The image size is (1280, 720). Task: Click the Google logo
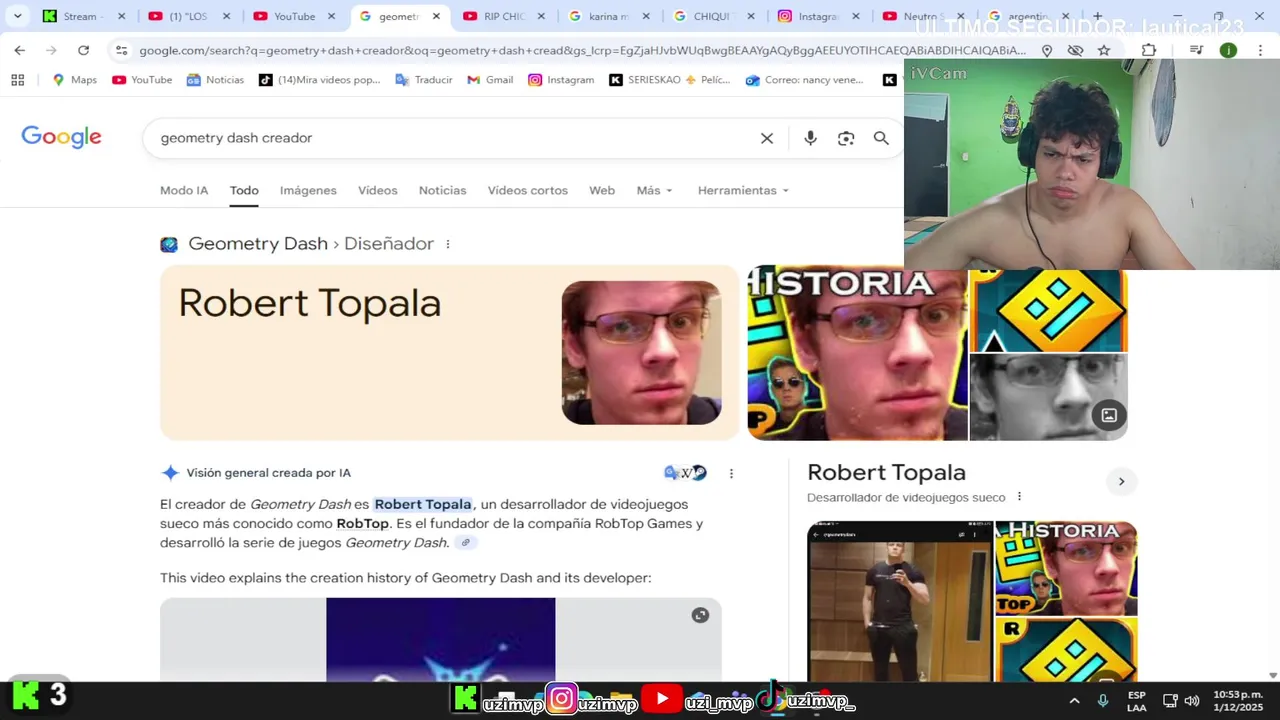(x=61, y=137)
